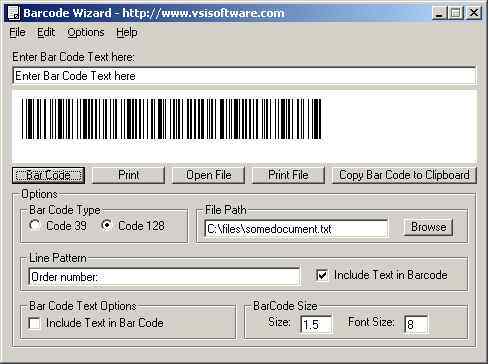Click the 'Bar Code Text Options' group label

pos(83,306)
